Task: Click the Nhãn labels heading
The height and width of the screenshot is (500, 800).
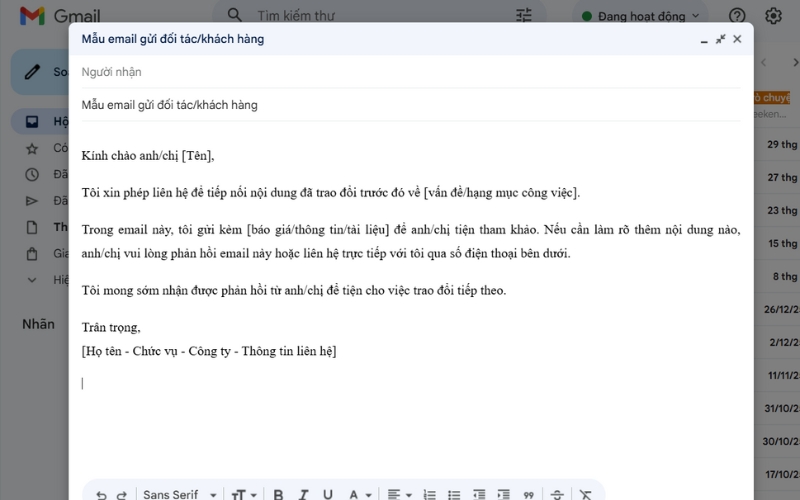Action: pyautogui.click(x=38, y=324)
